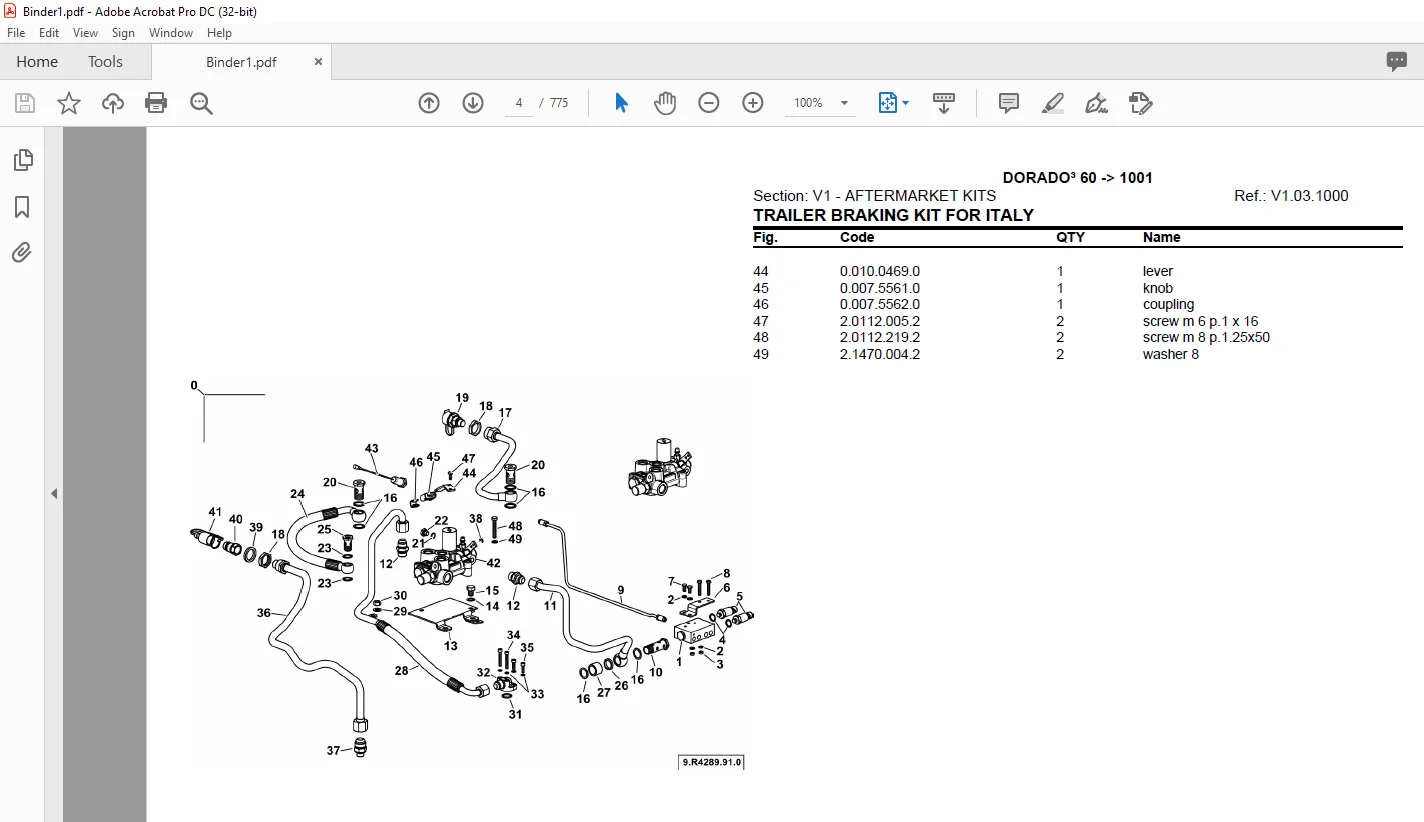Click part code 0.007.5562.0
Screen dimensions: 1424x822
click(x=880, y=304)
